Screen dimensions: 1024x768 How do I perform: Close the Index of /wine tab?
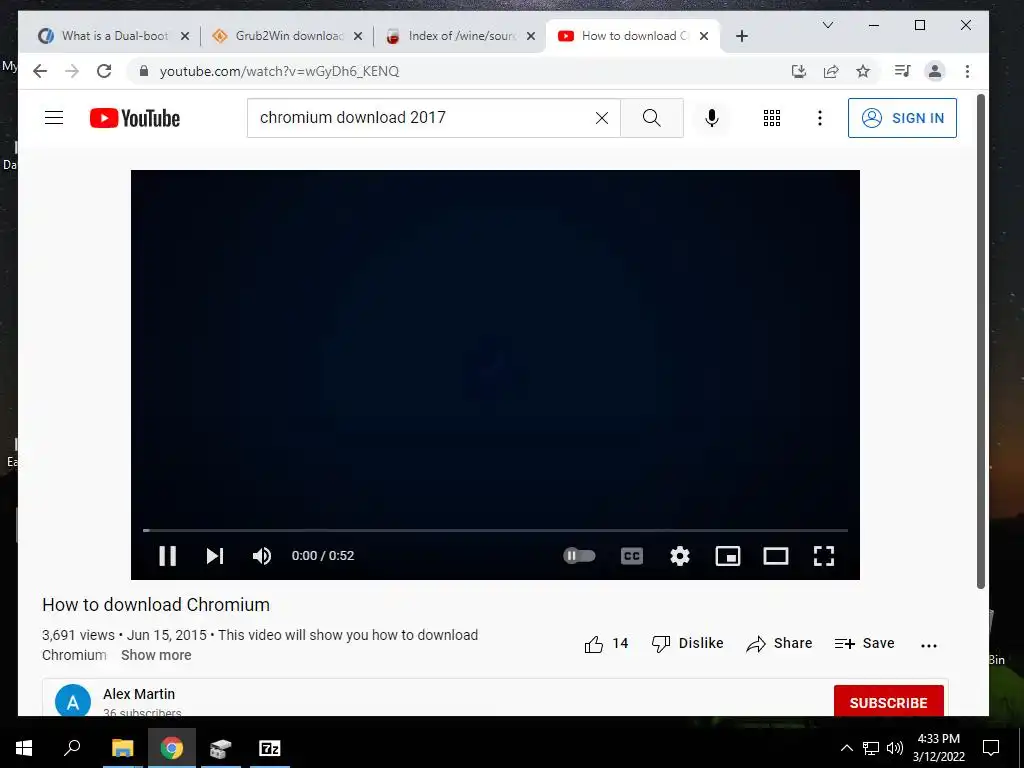click(531, 37)
